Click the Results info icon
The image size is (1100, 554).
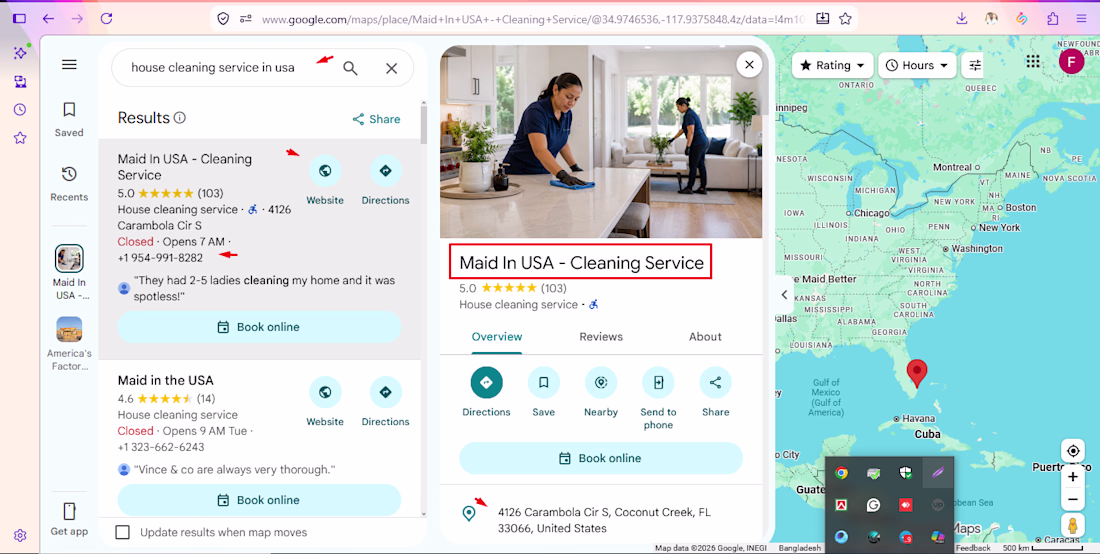pos(180,118)
